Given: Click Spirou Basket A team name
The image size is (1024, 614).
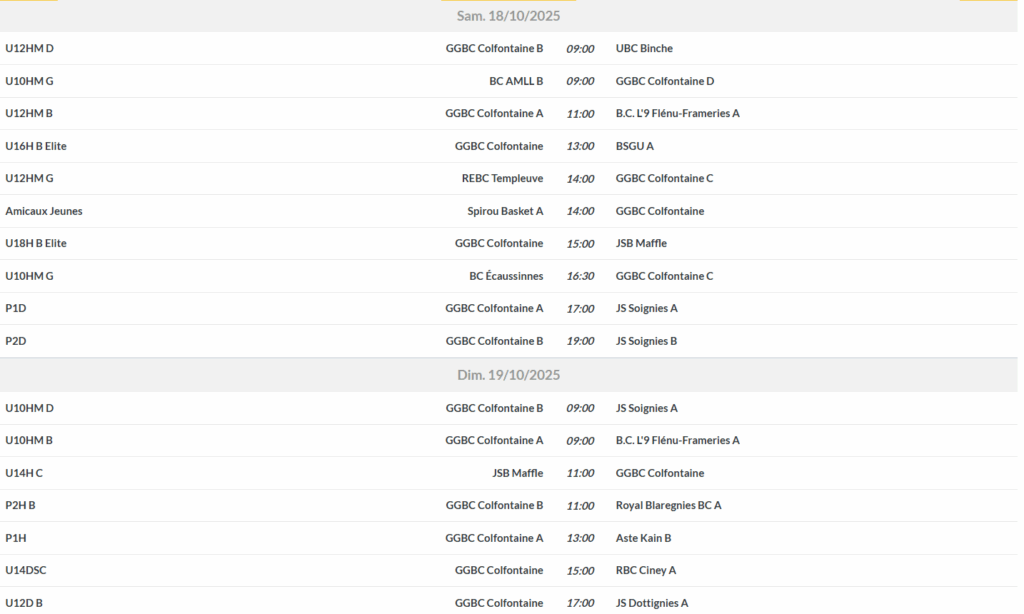Looking at the screenshot, I should point(505,211).
